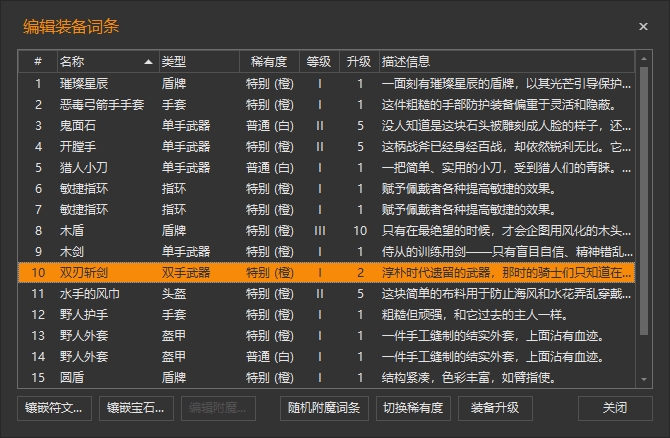This screenshot has height=438, width=670.
Task: Click 普通 (白) rarity in row 14
Action: tap(270, 356)
